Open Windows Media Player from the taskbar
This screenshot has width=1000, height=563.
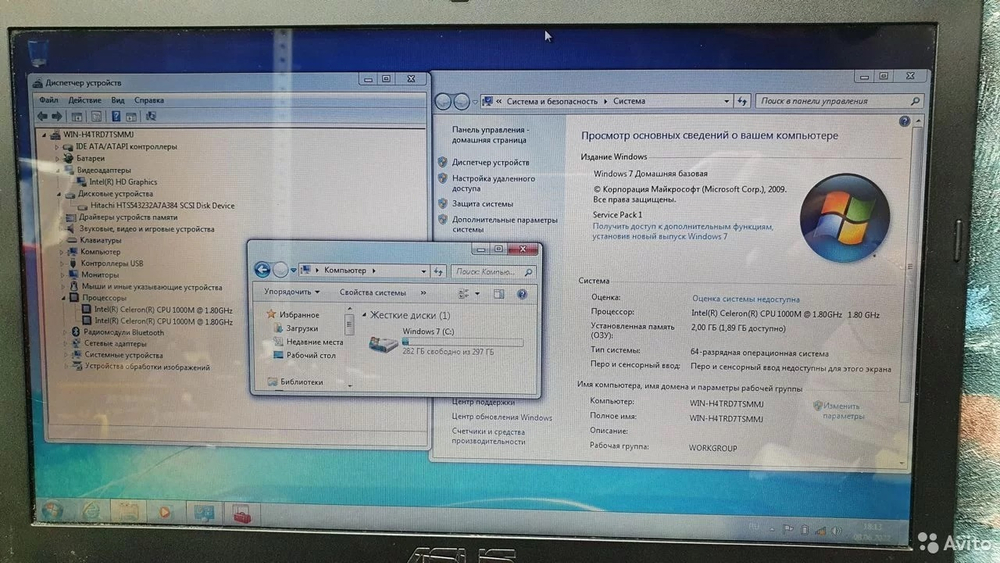point(165,512)
